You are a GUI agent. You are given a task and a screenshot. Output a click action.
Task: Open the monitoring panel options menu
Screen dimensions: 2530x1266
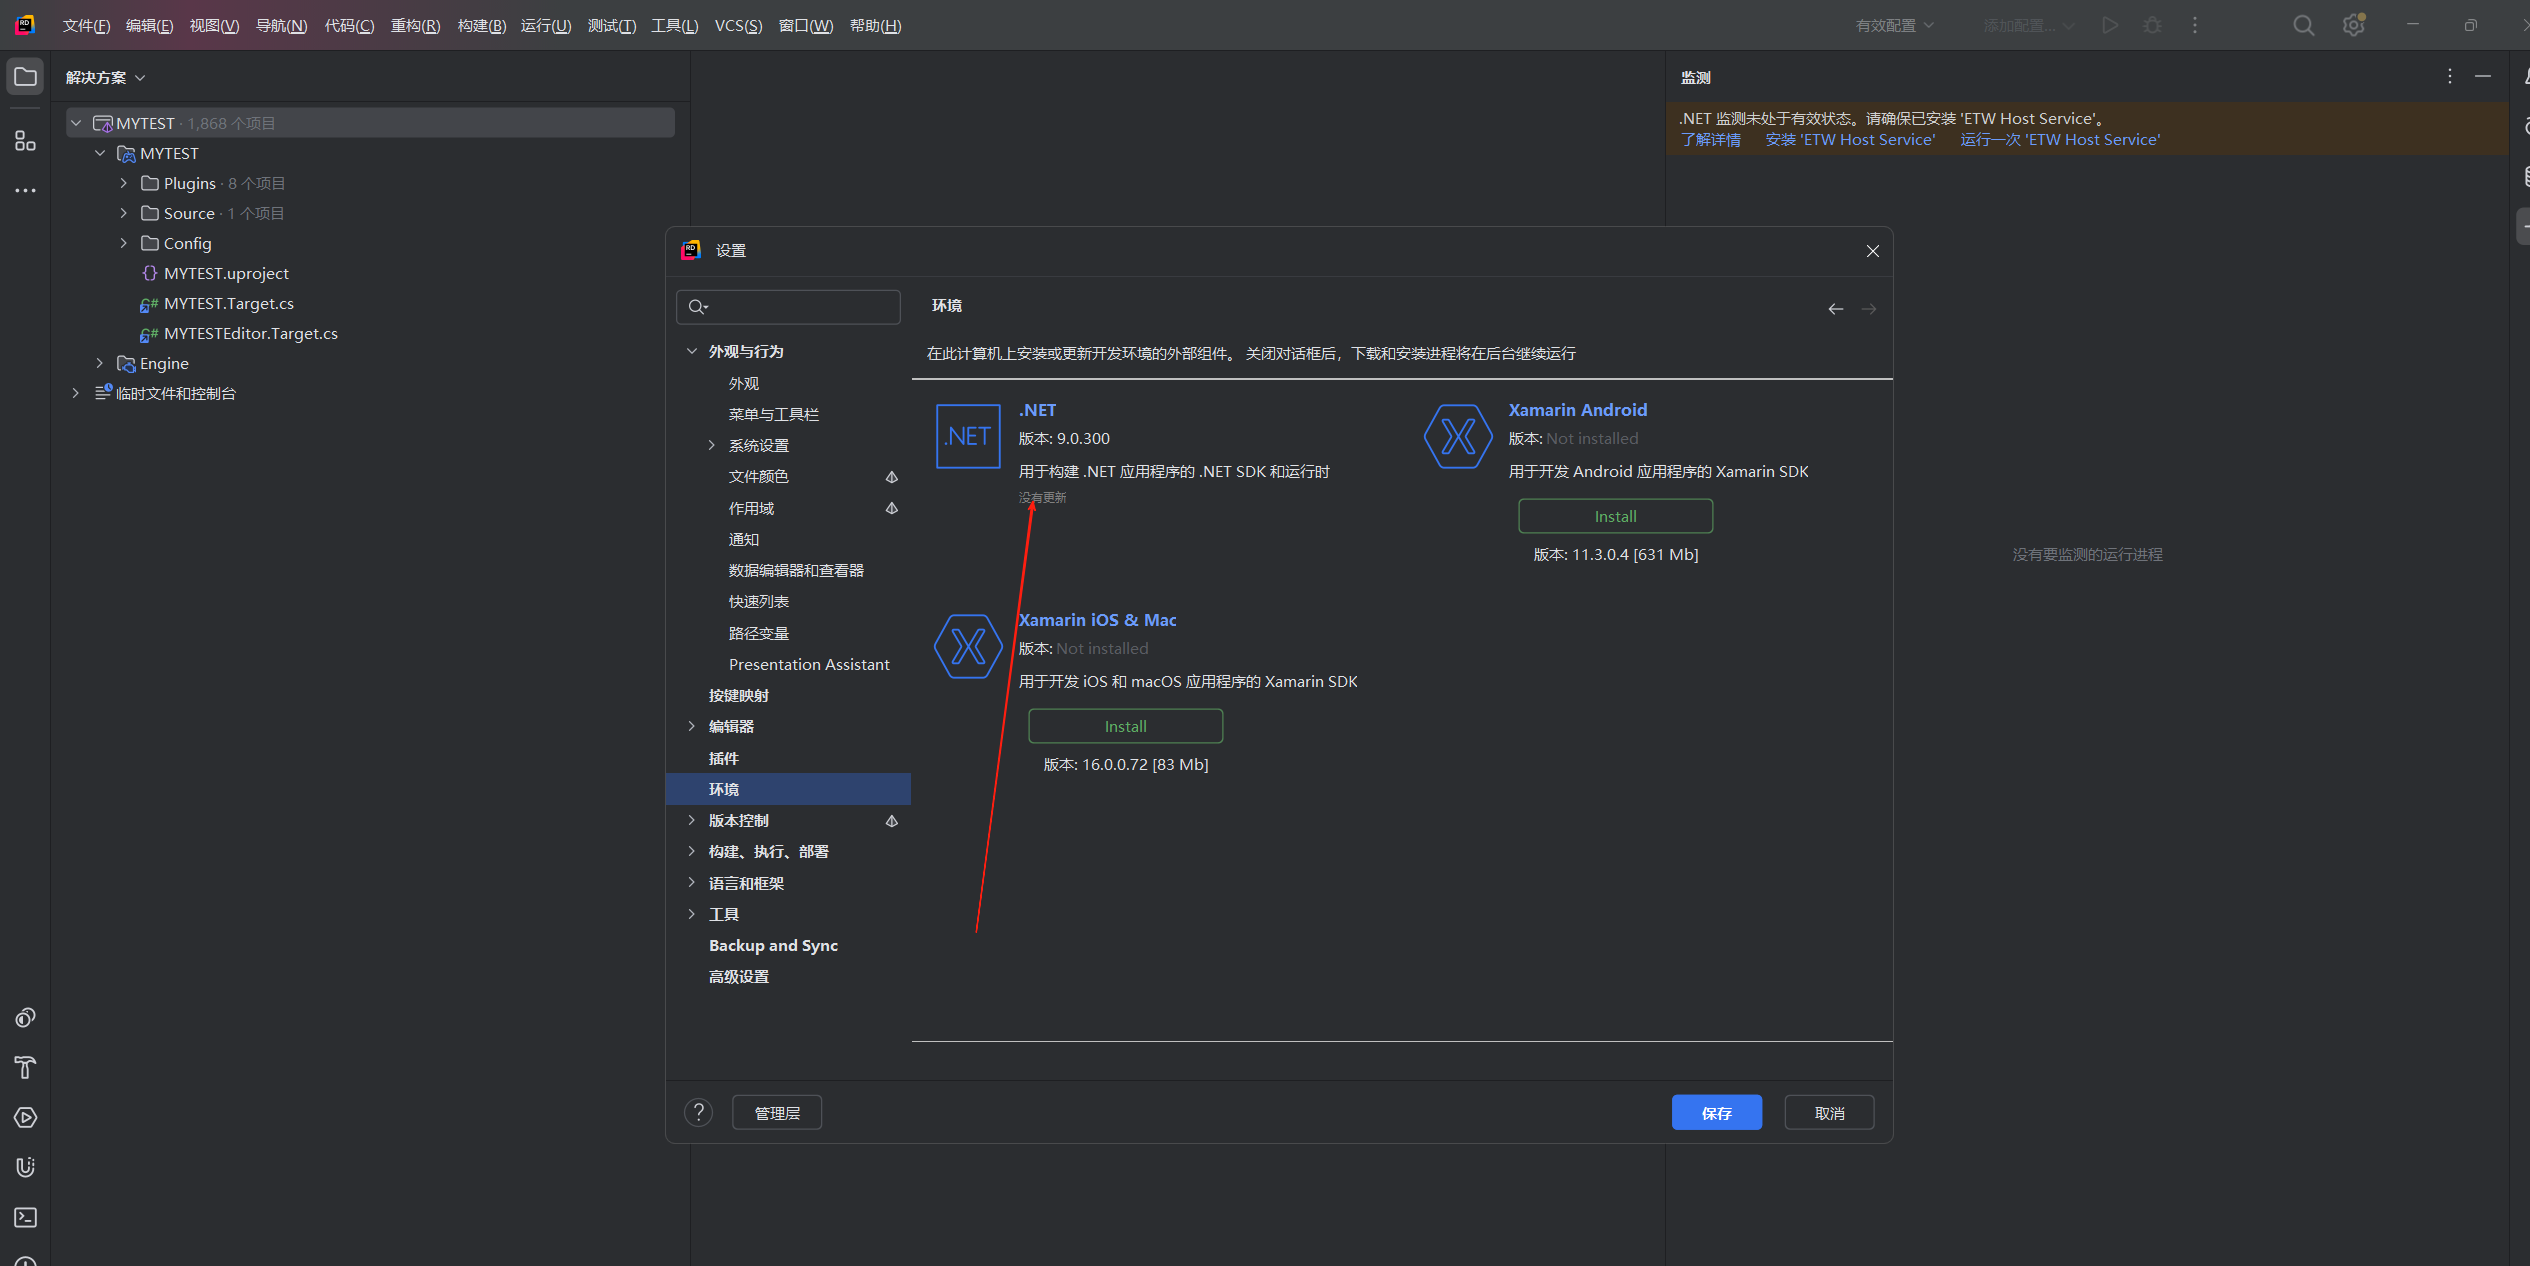[2449, 77]
